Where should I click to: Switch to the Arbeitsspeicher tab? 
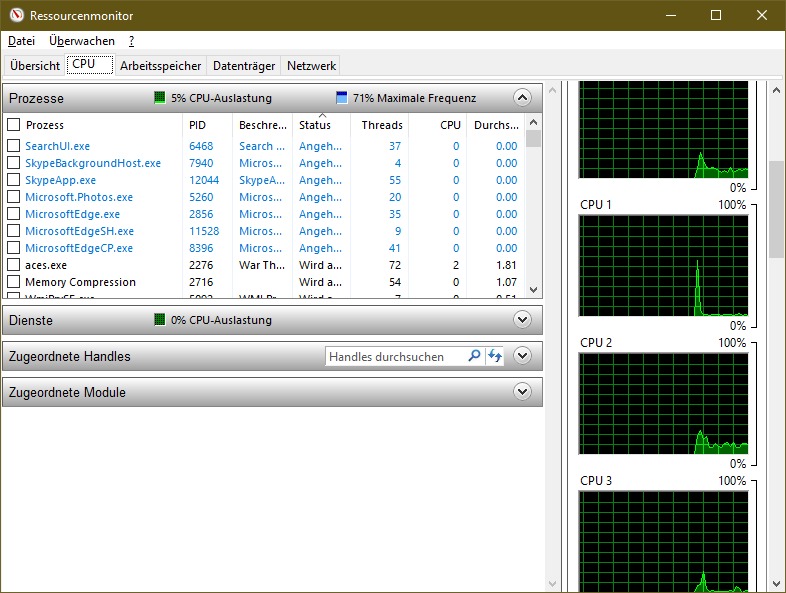(x=160, y=66)
